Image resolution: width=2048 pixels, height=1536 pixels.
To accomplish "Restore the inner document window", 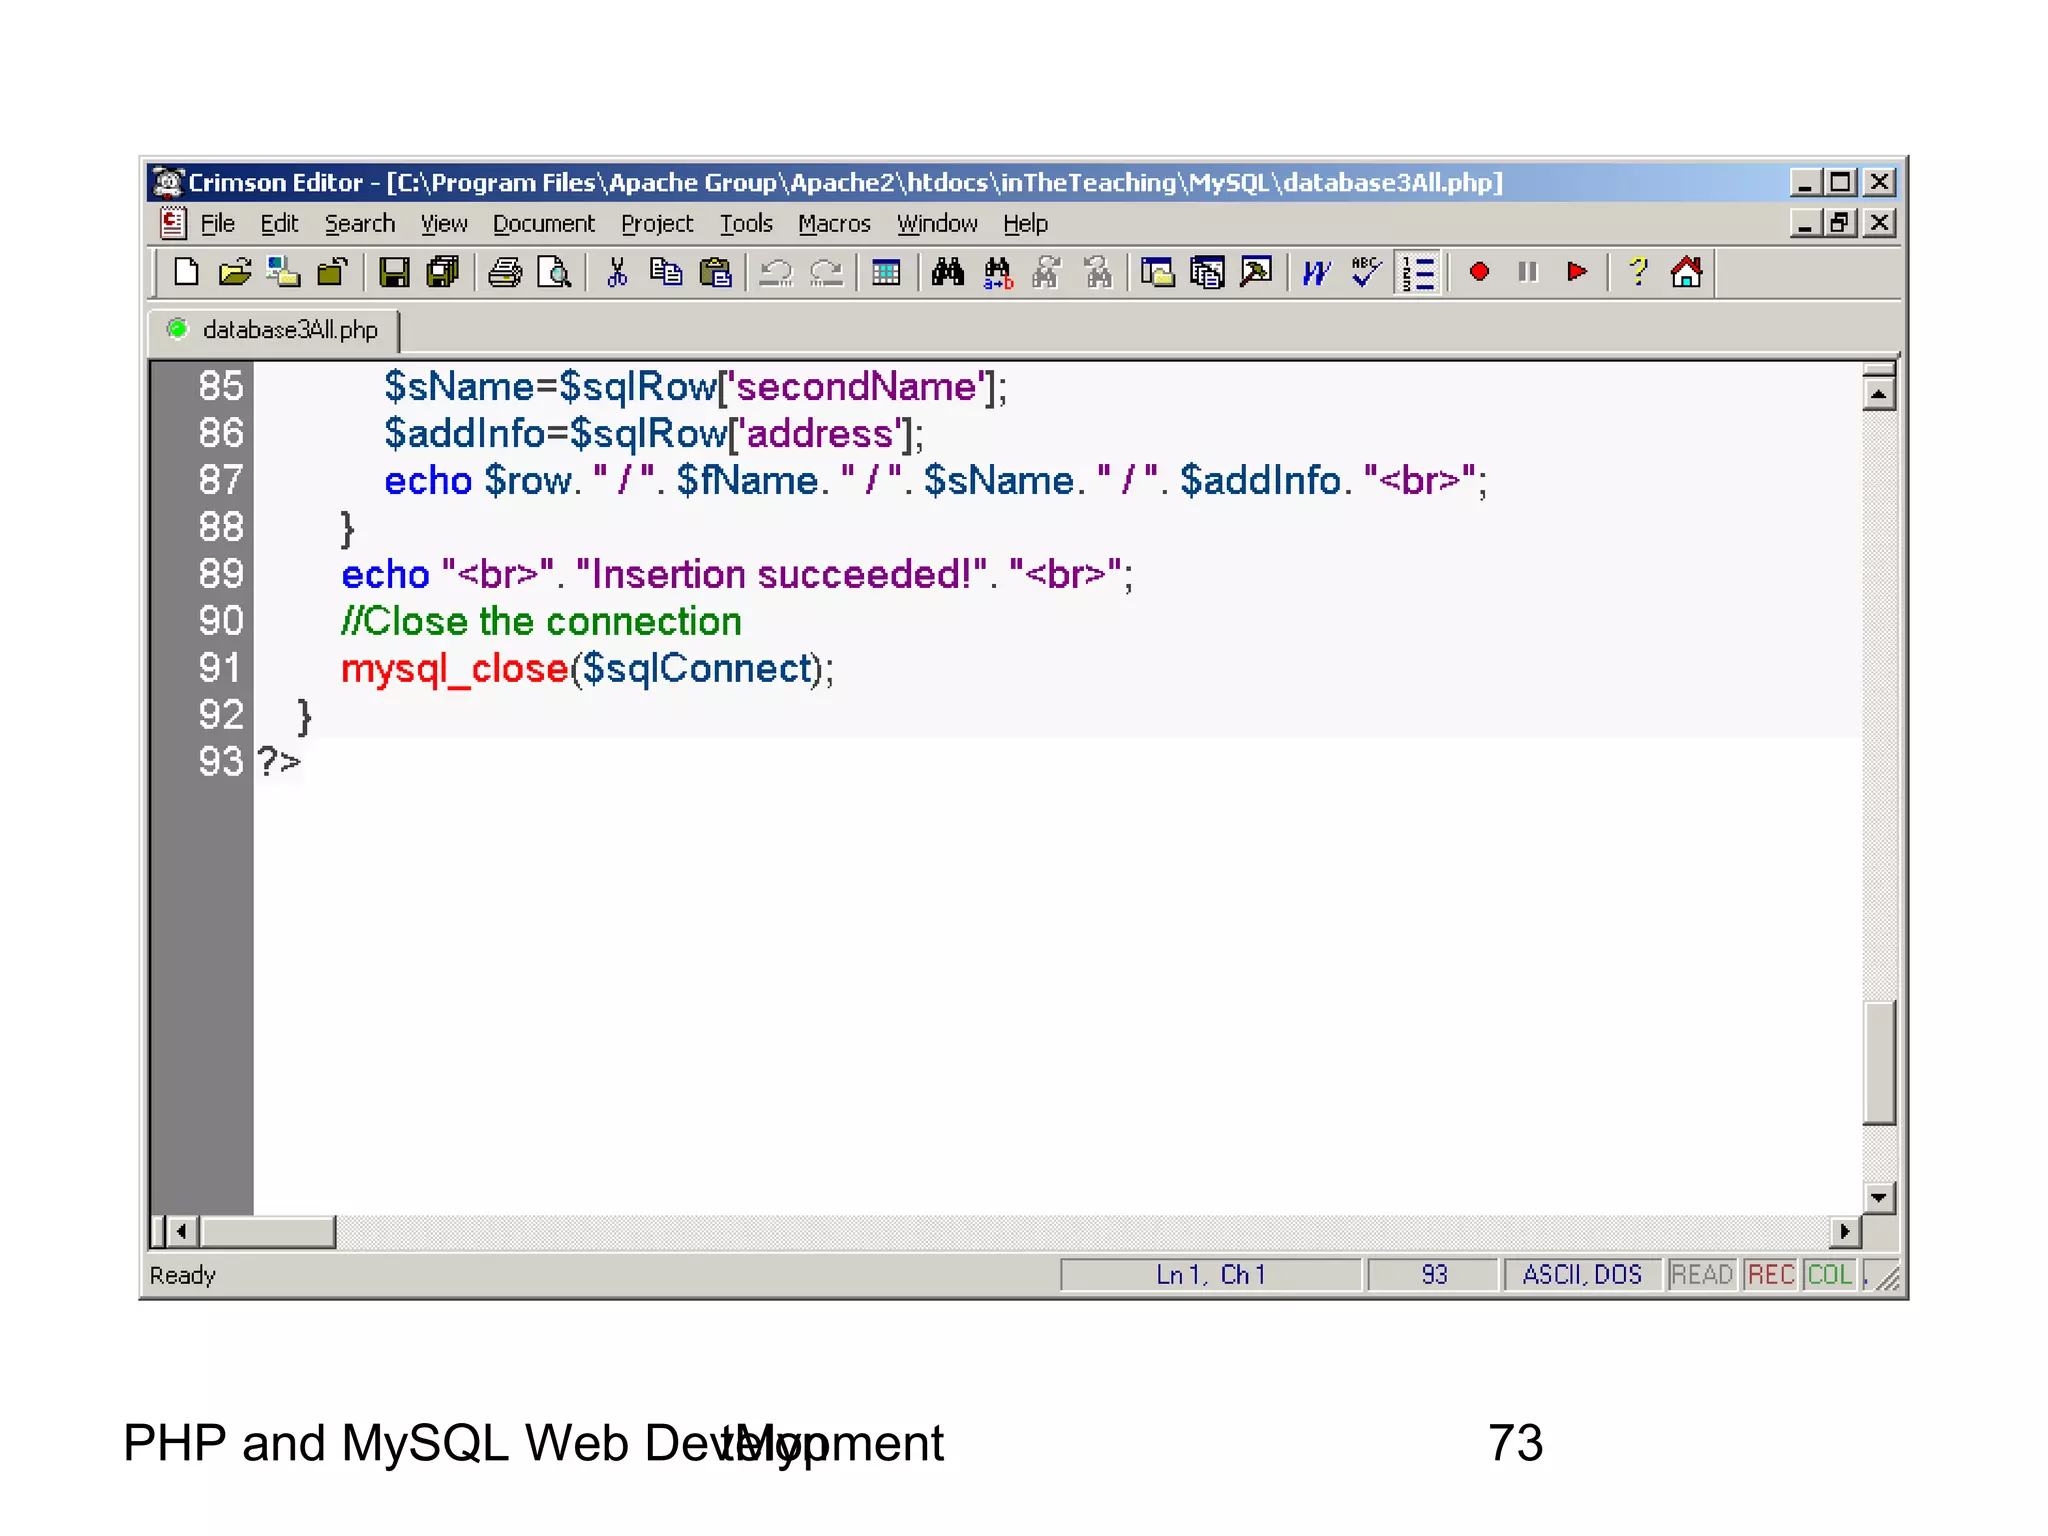I will (1841, 223).
